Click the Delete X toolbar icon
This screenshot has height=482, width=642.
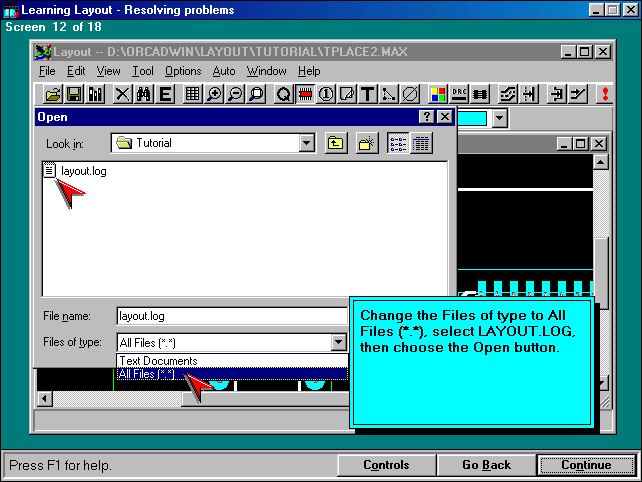(123, 94)
